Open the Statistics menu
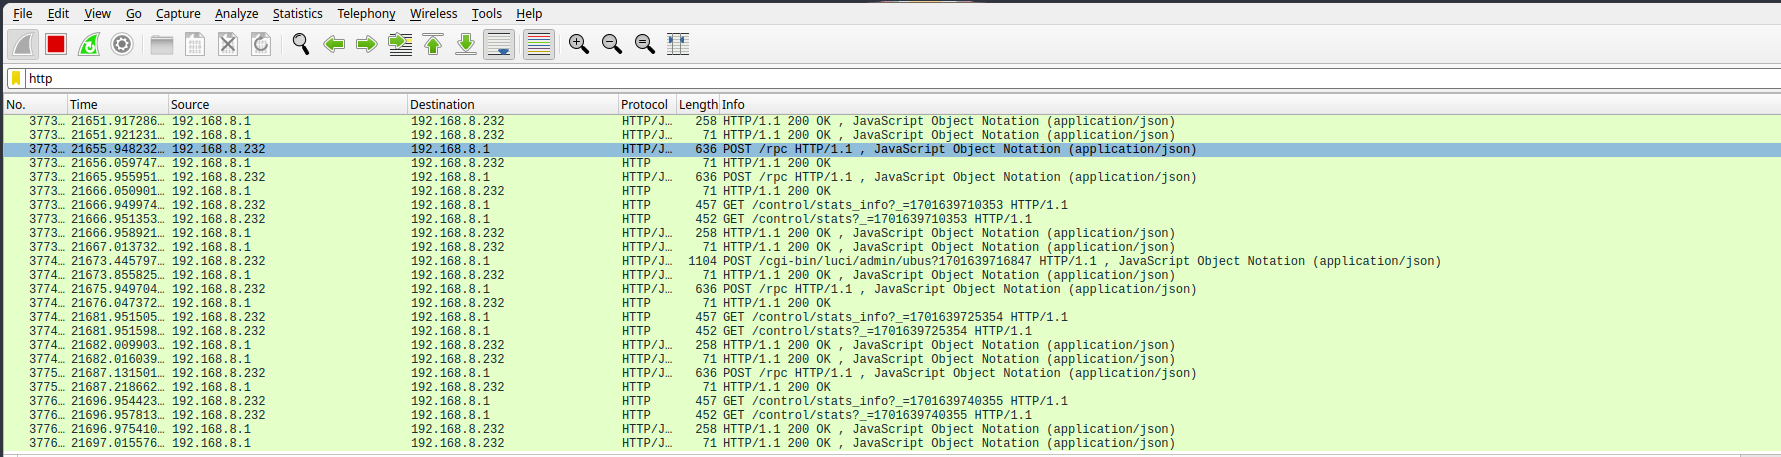 297,14
